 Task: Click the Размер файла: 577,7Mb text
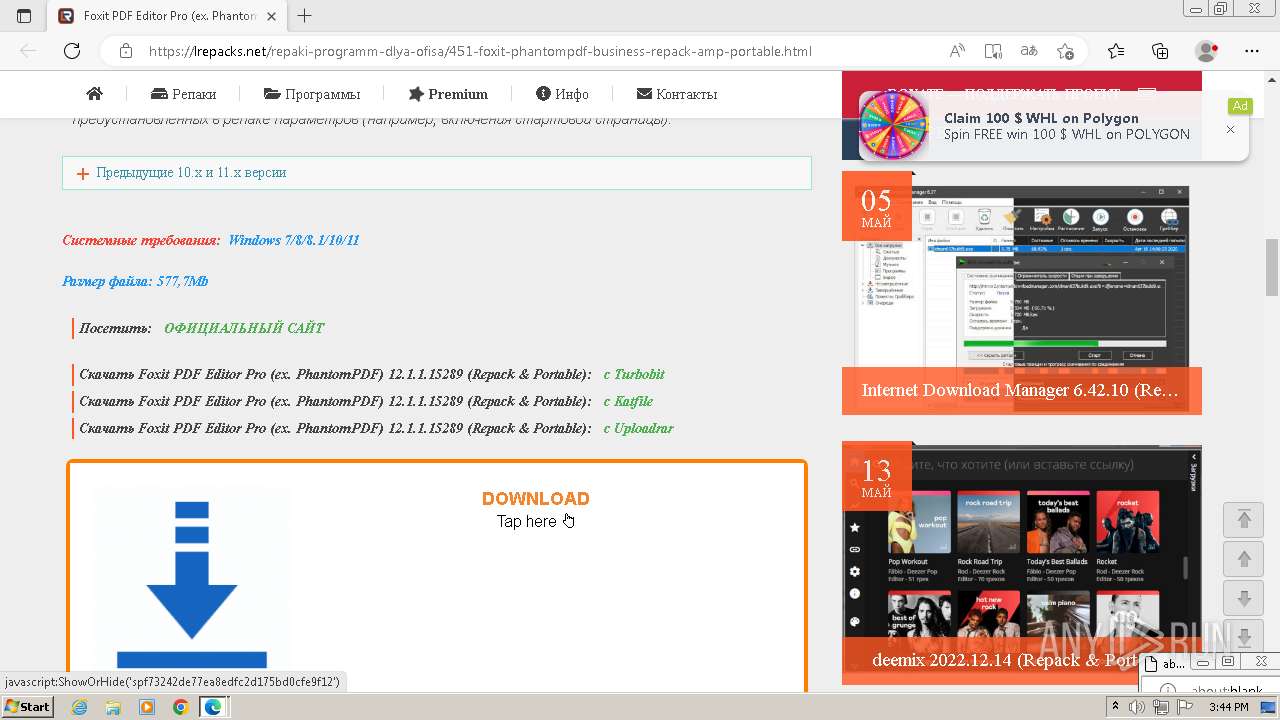pyautogui.click(x=135, y=281)
